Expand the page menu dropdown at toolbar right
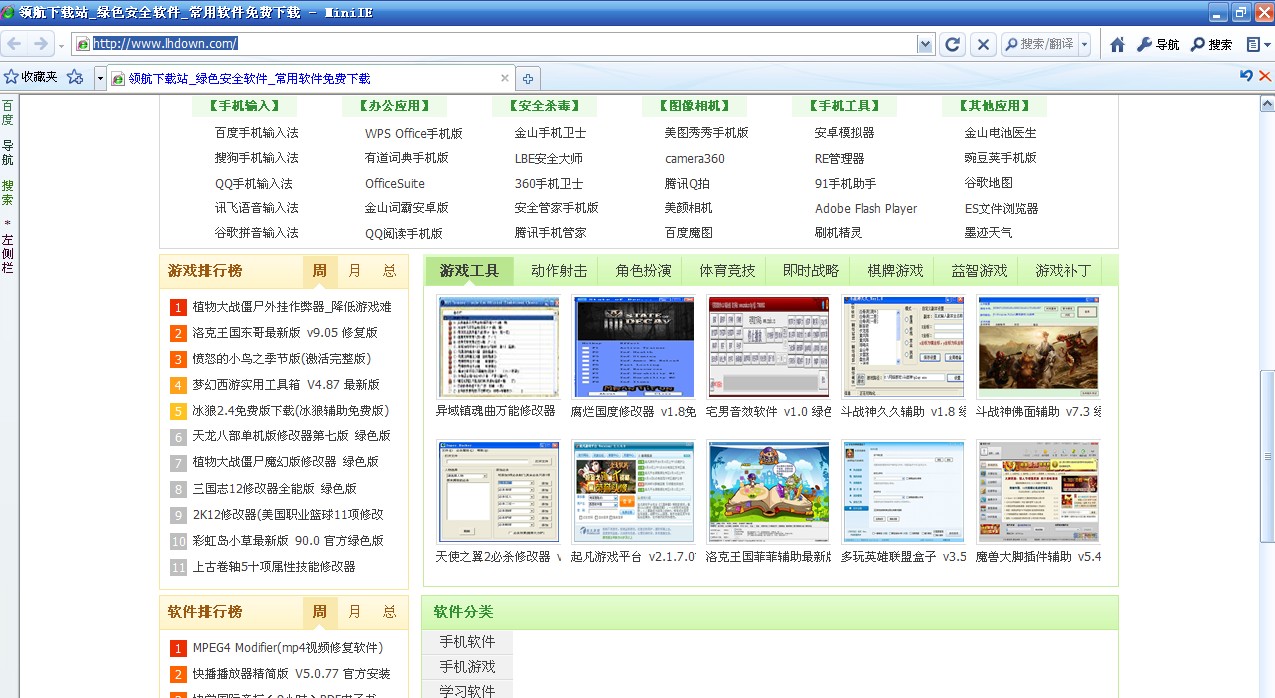 click(x=1256, y=44)
